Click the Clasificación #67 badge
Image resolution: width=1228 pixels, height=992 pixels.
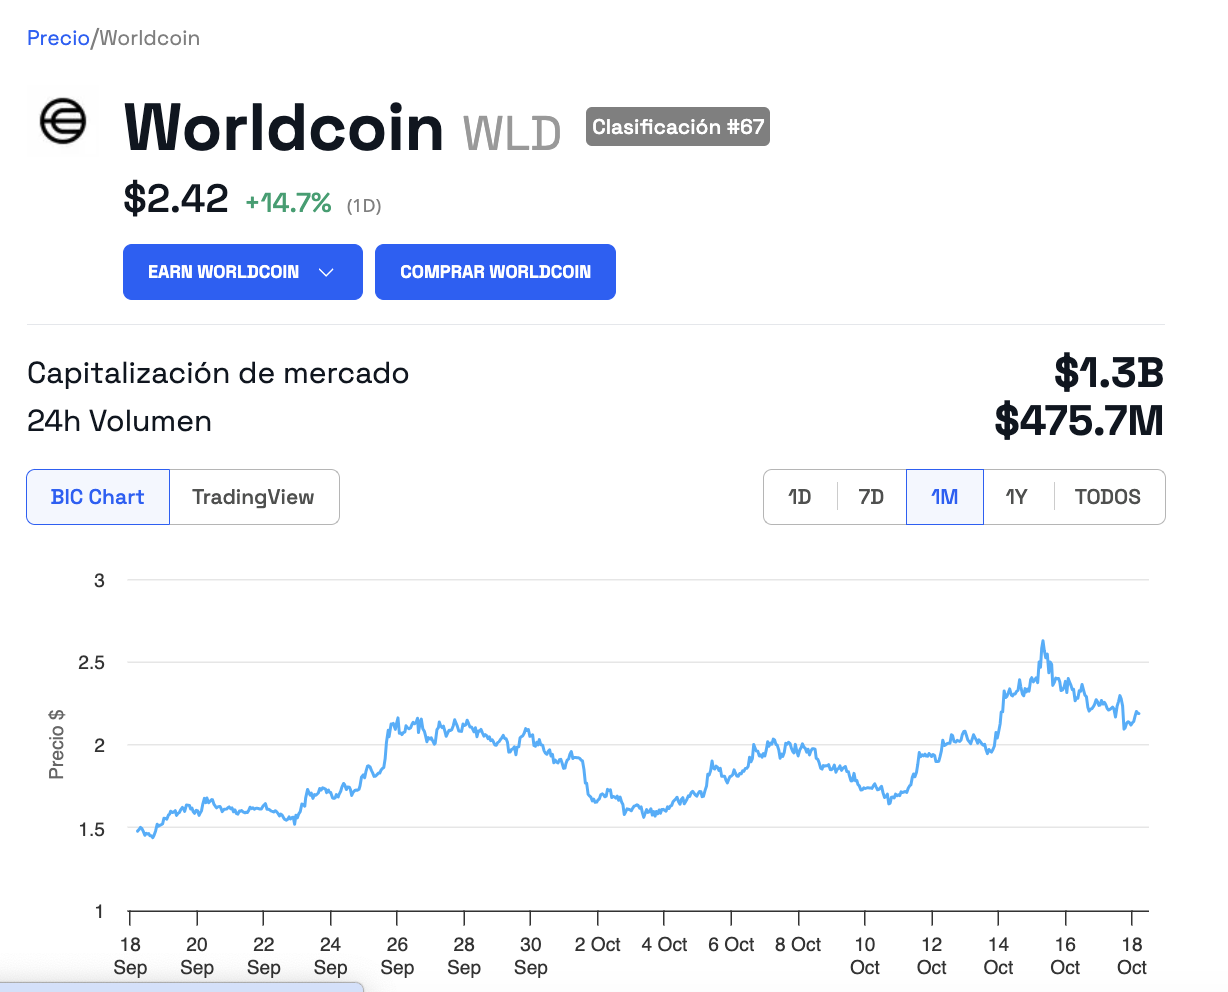click(678, 127)
